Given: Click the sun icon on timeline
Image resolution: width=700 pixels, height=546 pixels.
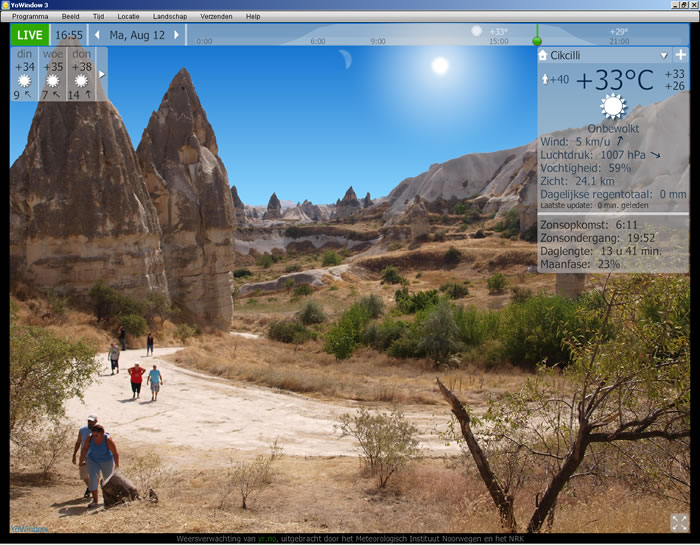Looking at the screenshot, I should coord(477,31).
